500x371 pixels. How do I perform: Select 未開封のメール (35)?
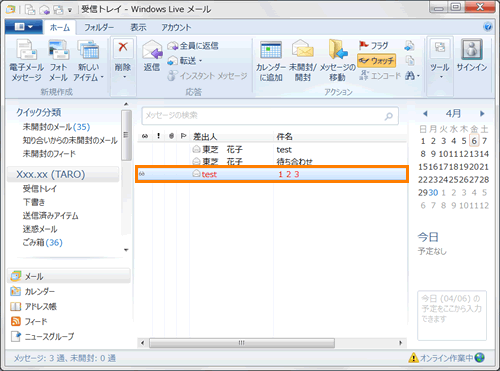tap(56, 127)
